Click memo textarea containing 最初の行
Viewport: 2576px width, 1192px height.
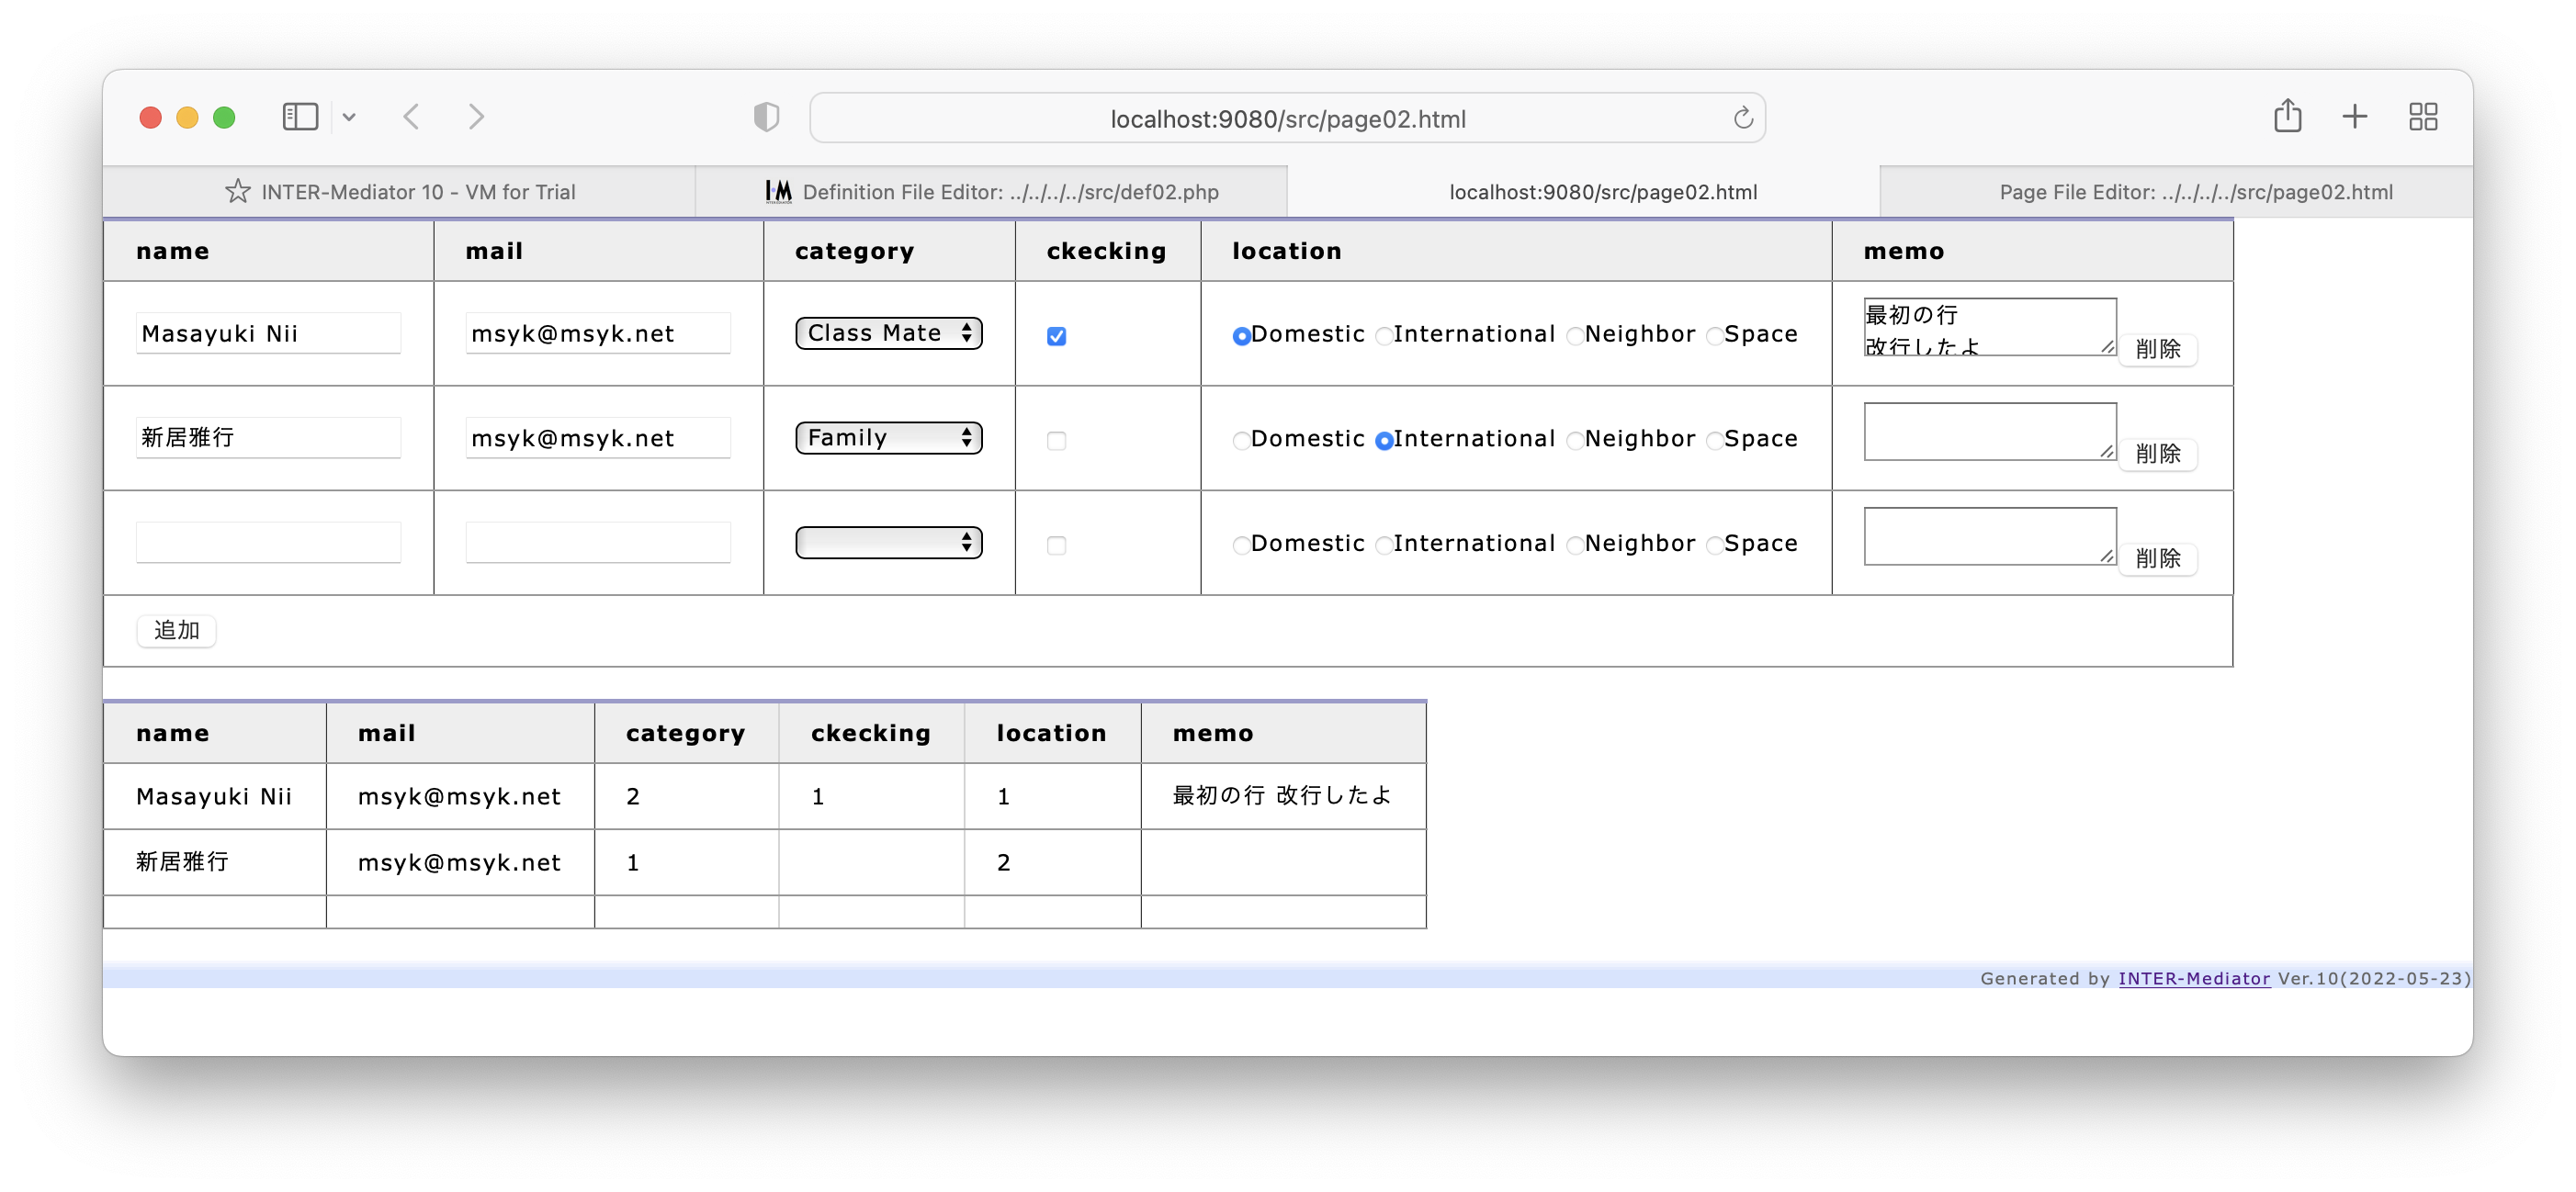(1989, 327)
